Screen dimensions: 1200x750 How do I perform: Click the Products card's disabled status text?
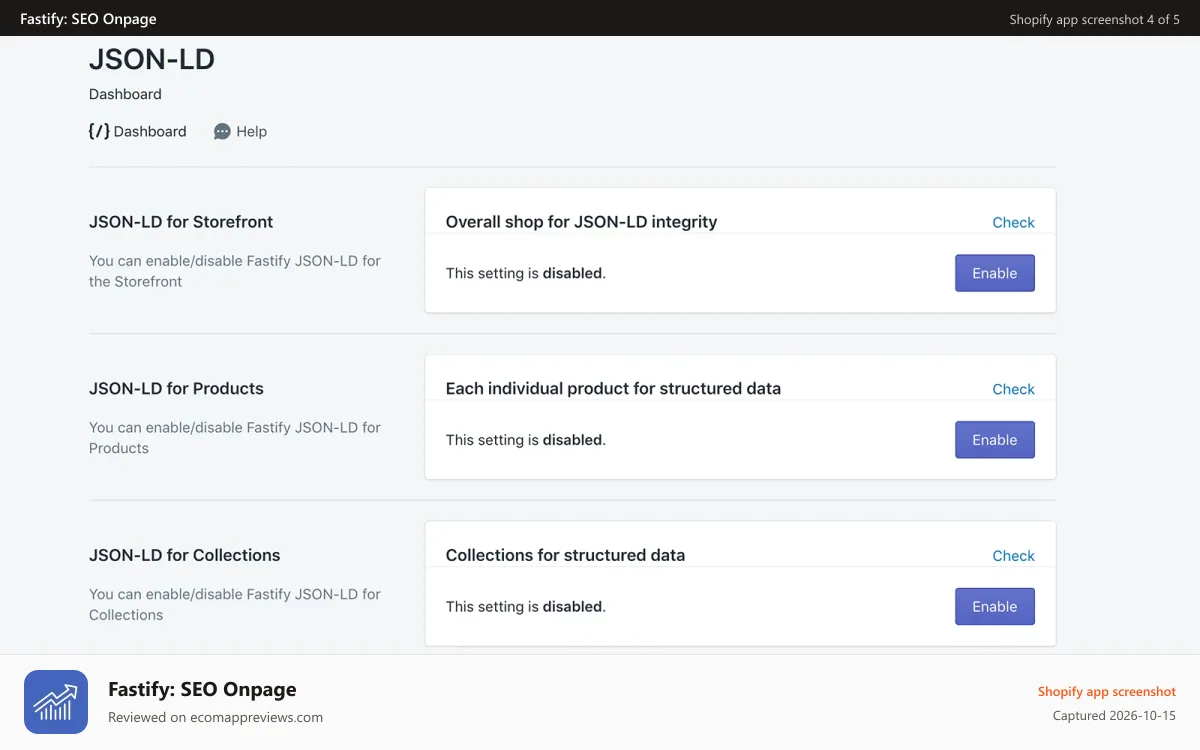pos(526,440)
